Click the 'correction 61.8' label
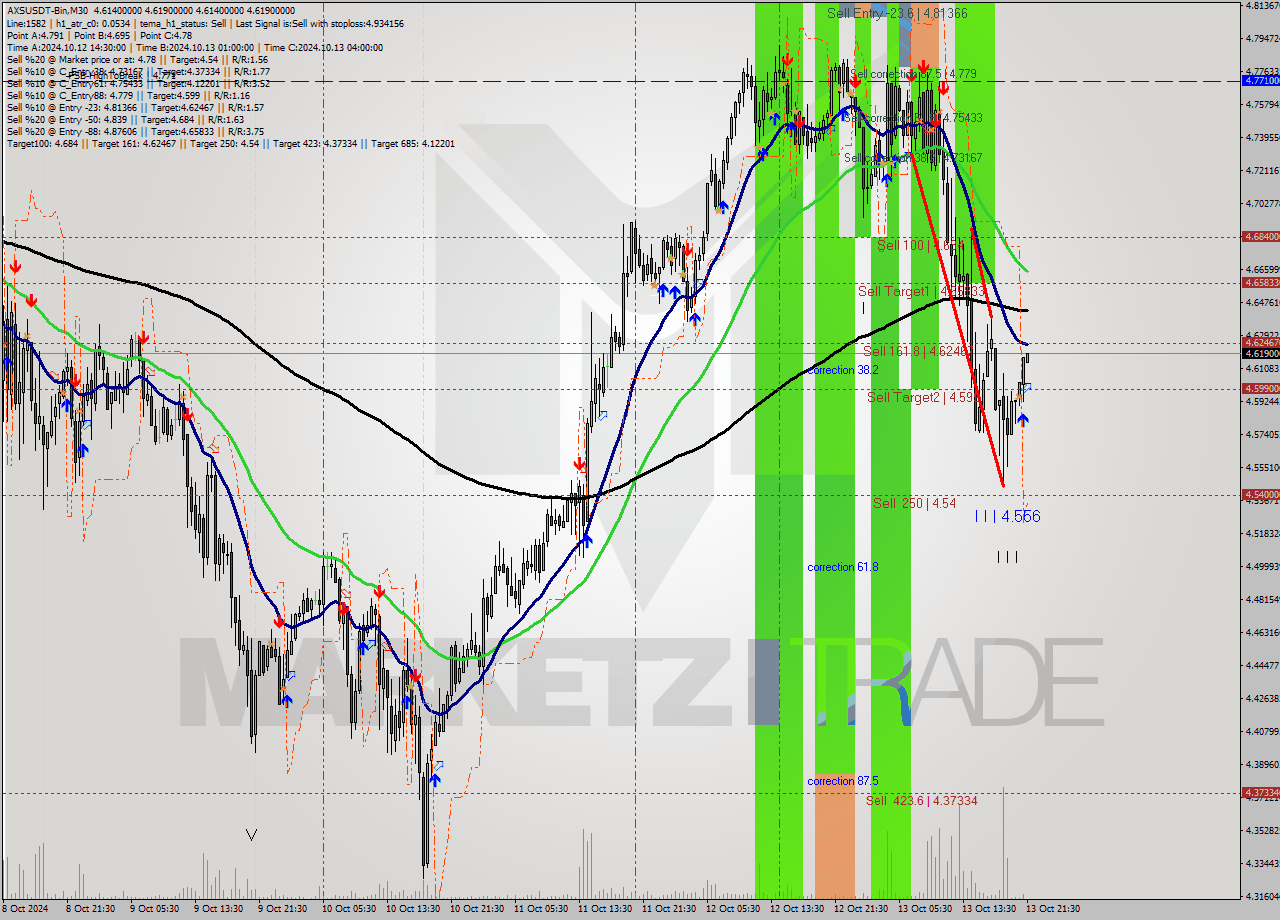This screenshot has height=920, width=1280. (x=843, y=567)
